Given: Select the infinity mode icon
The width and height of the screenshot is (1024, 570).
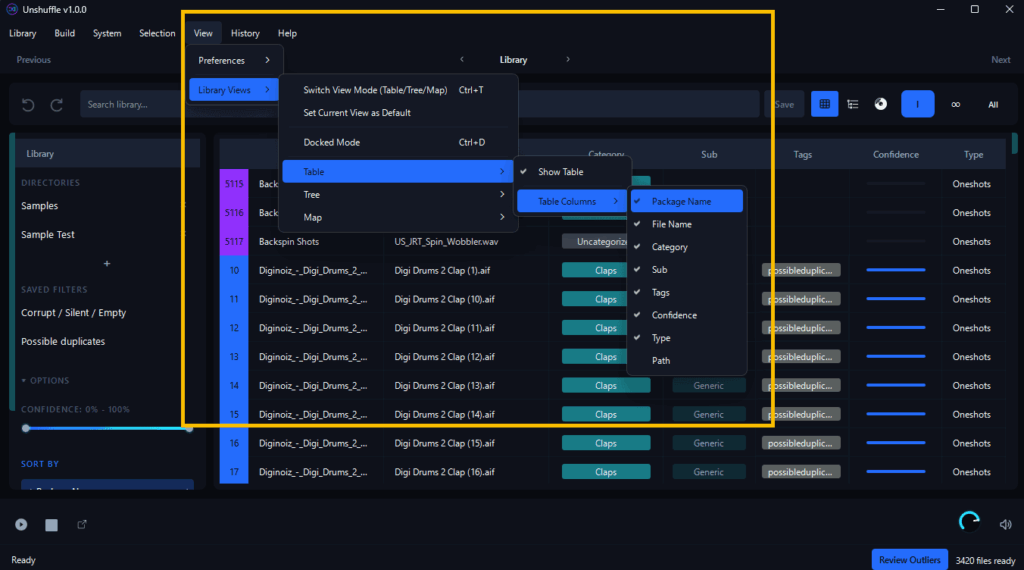Looking at the screenshot, I should pyautogui.click(x=955, y=104).
